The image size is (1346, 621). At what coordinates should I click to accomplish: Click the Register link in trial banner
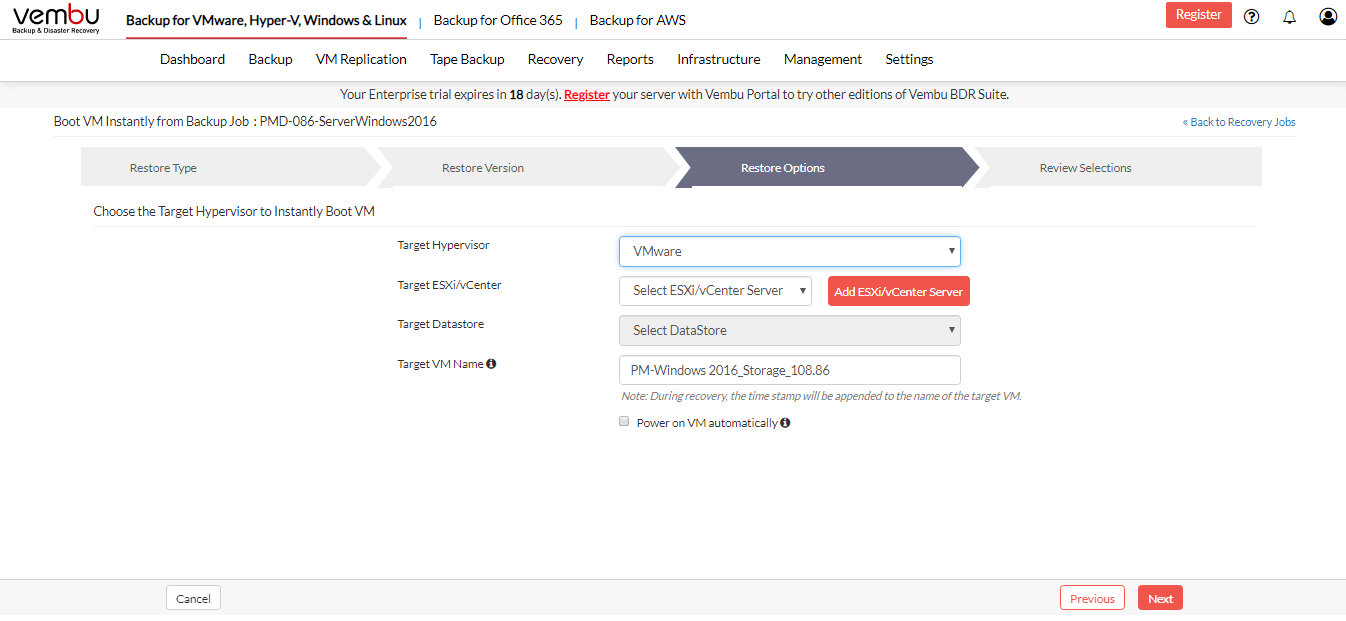[587, 95]
